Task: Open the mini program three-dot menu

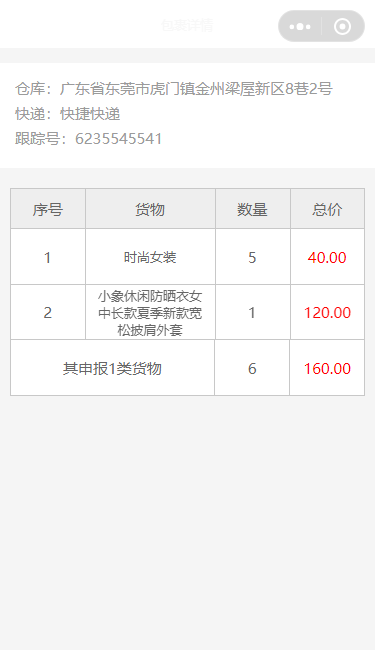Action: pos(300,27)
